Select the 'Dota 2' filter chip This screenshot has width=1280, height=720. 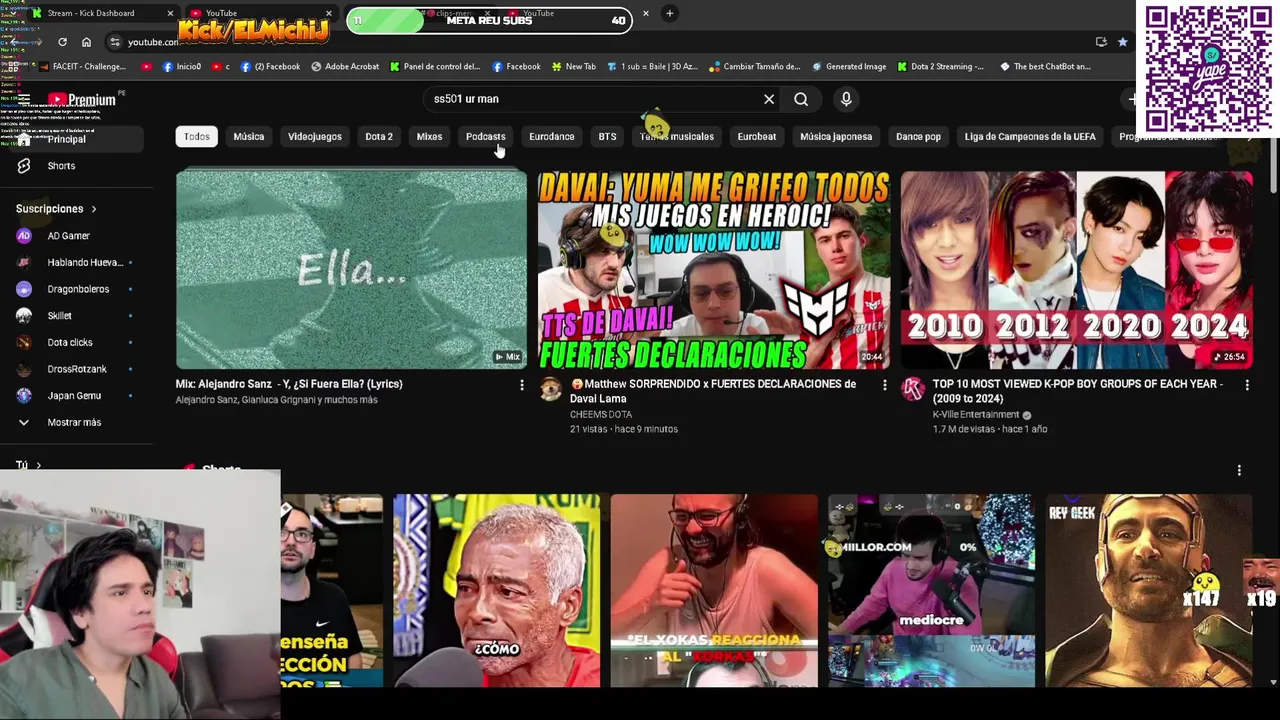pyautogui.click(x=379, y=136)
